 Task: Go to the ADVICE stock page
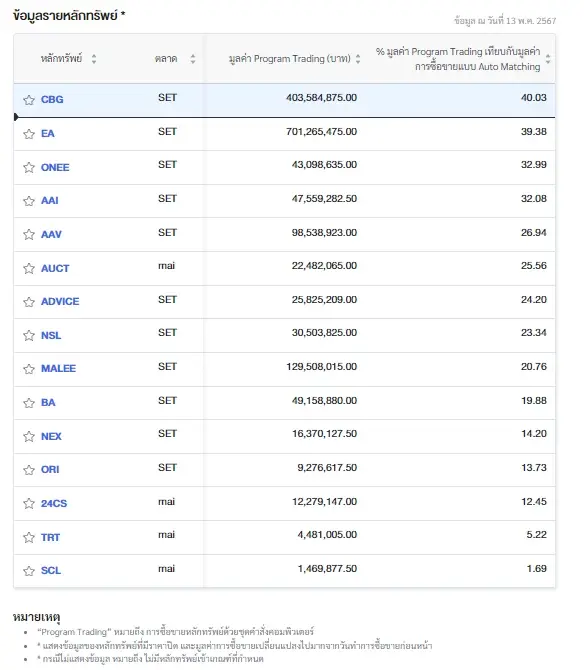60,302
